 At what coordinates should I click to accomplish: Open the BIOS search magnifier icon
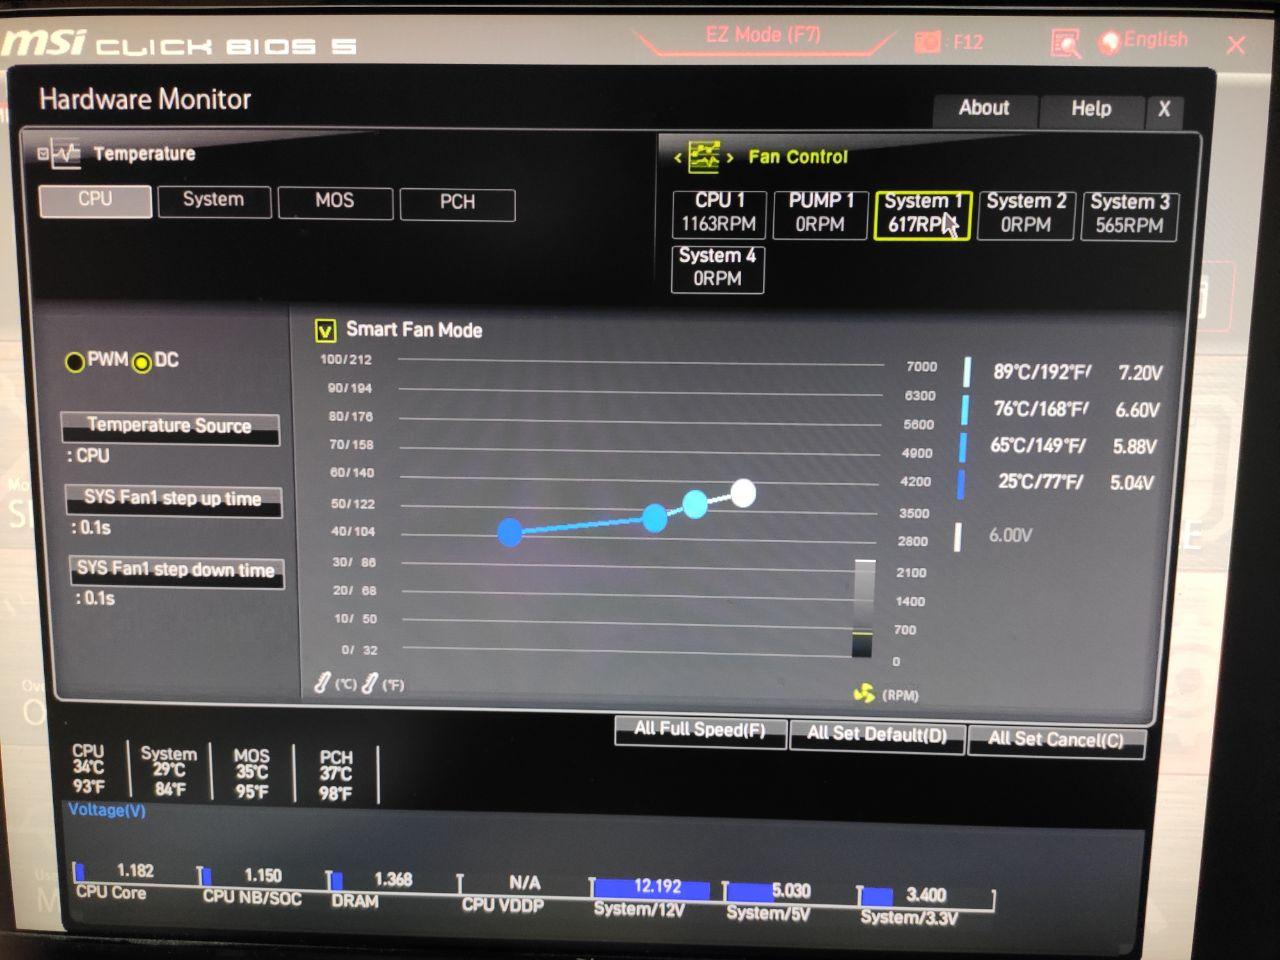pyautogui.click(x=1066, y=43)
